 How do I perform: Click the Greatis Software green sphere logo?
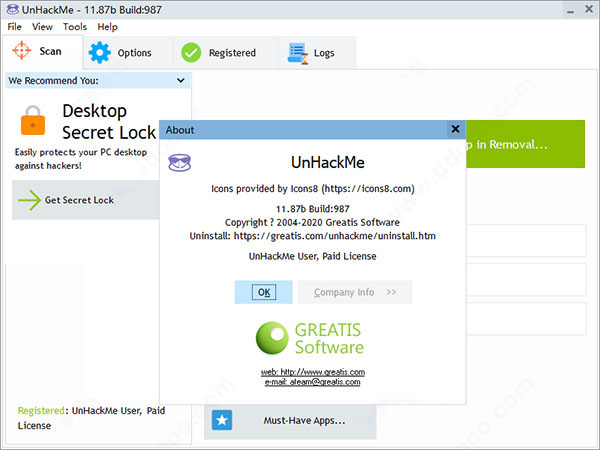(x=272, y=338)
